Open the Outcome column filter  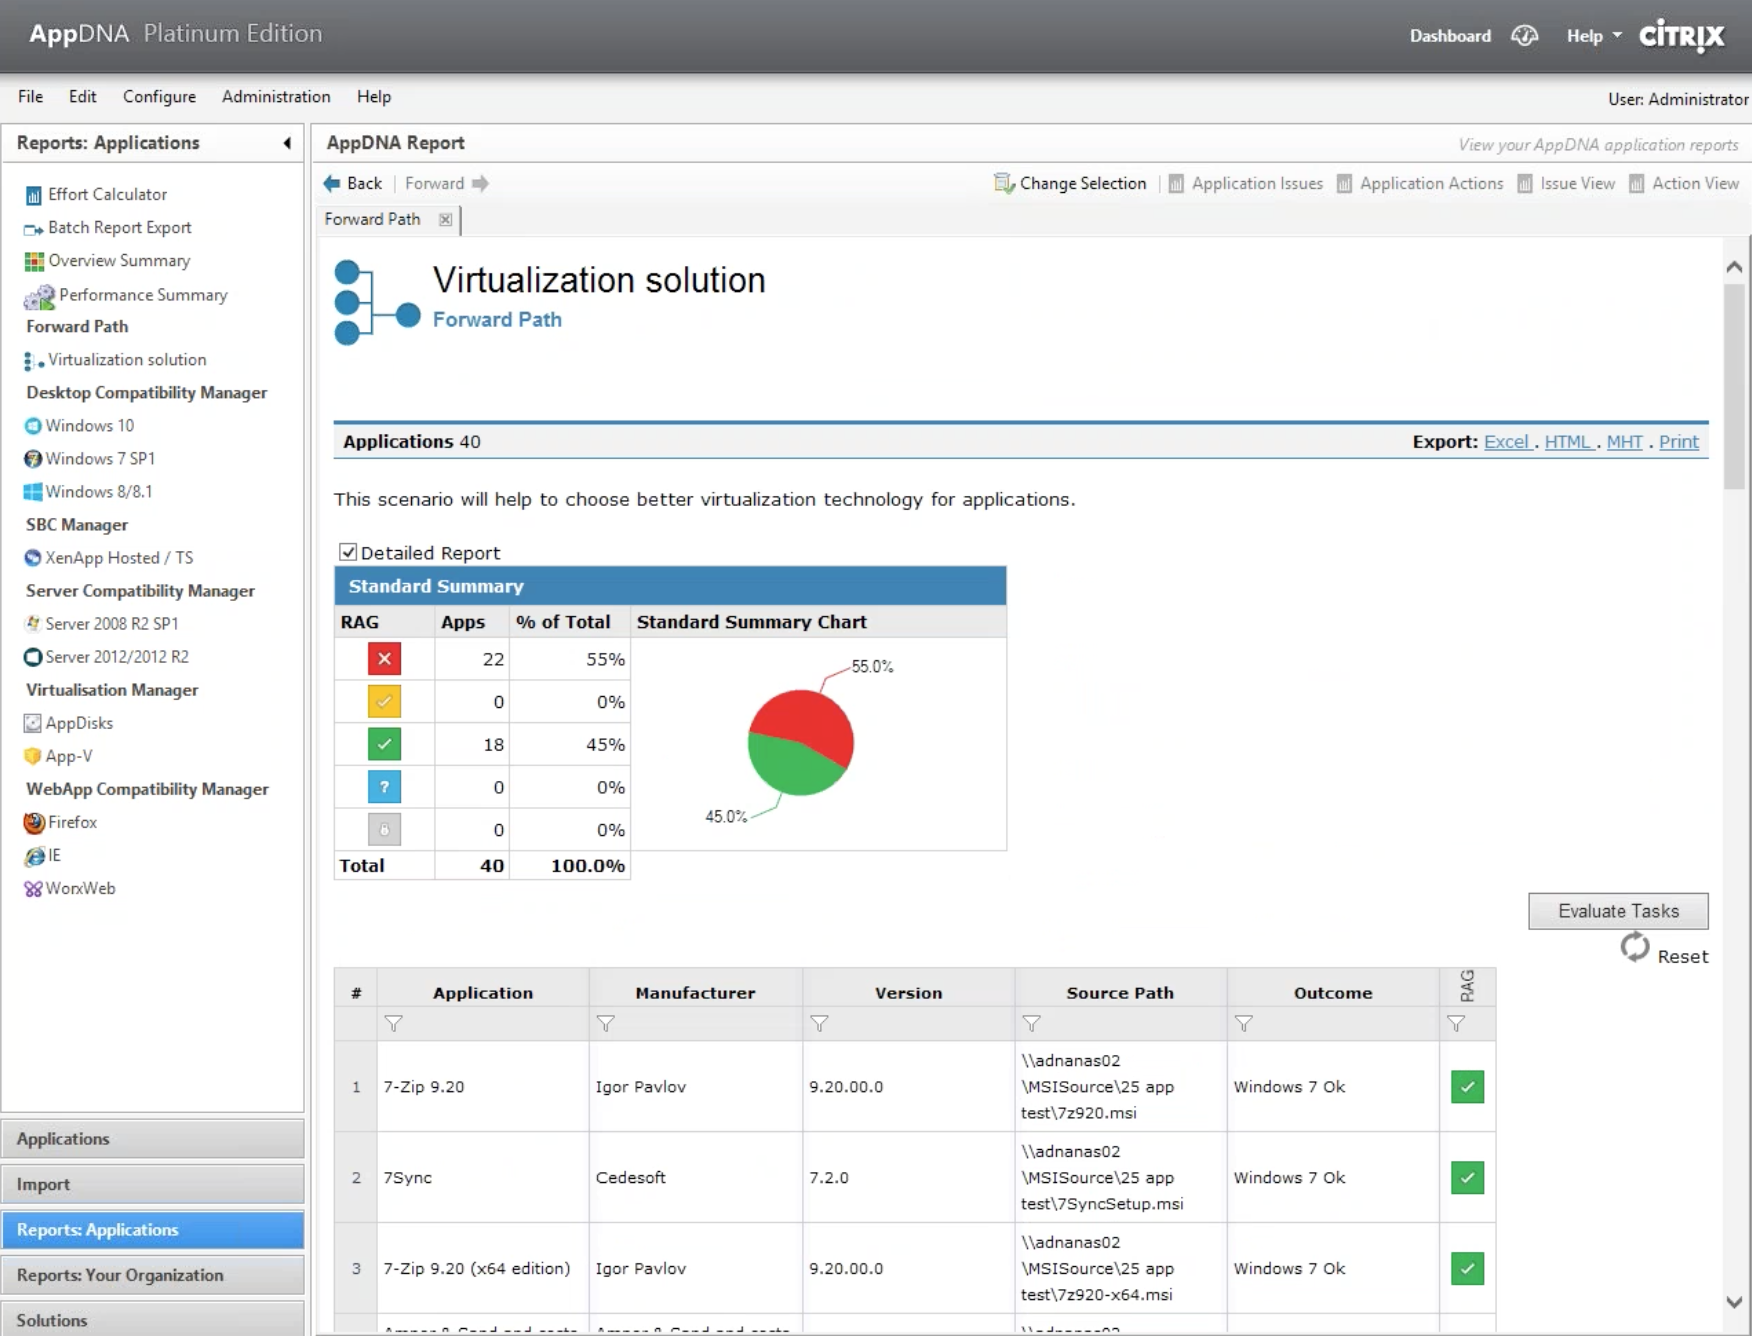point(1244,1024)
